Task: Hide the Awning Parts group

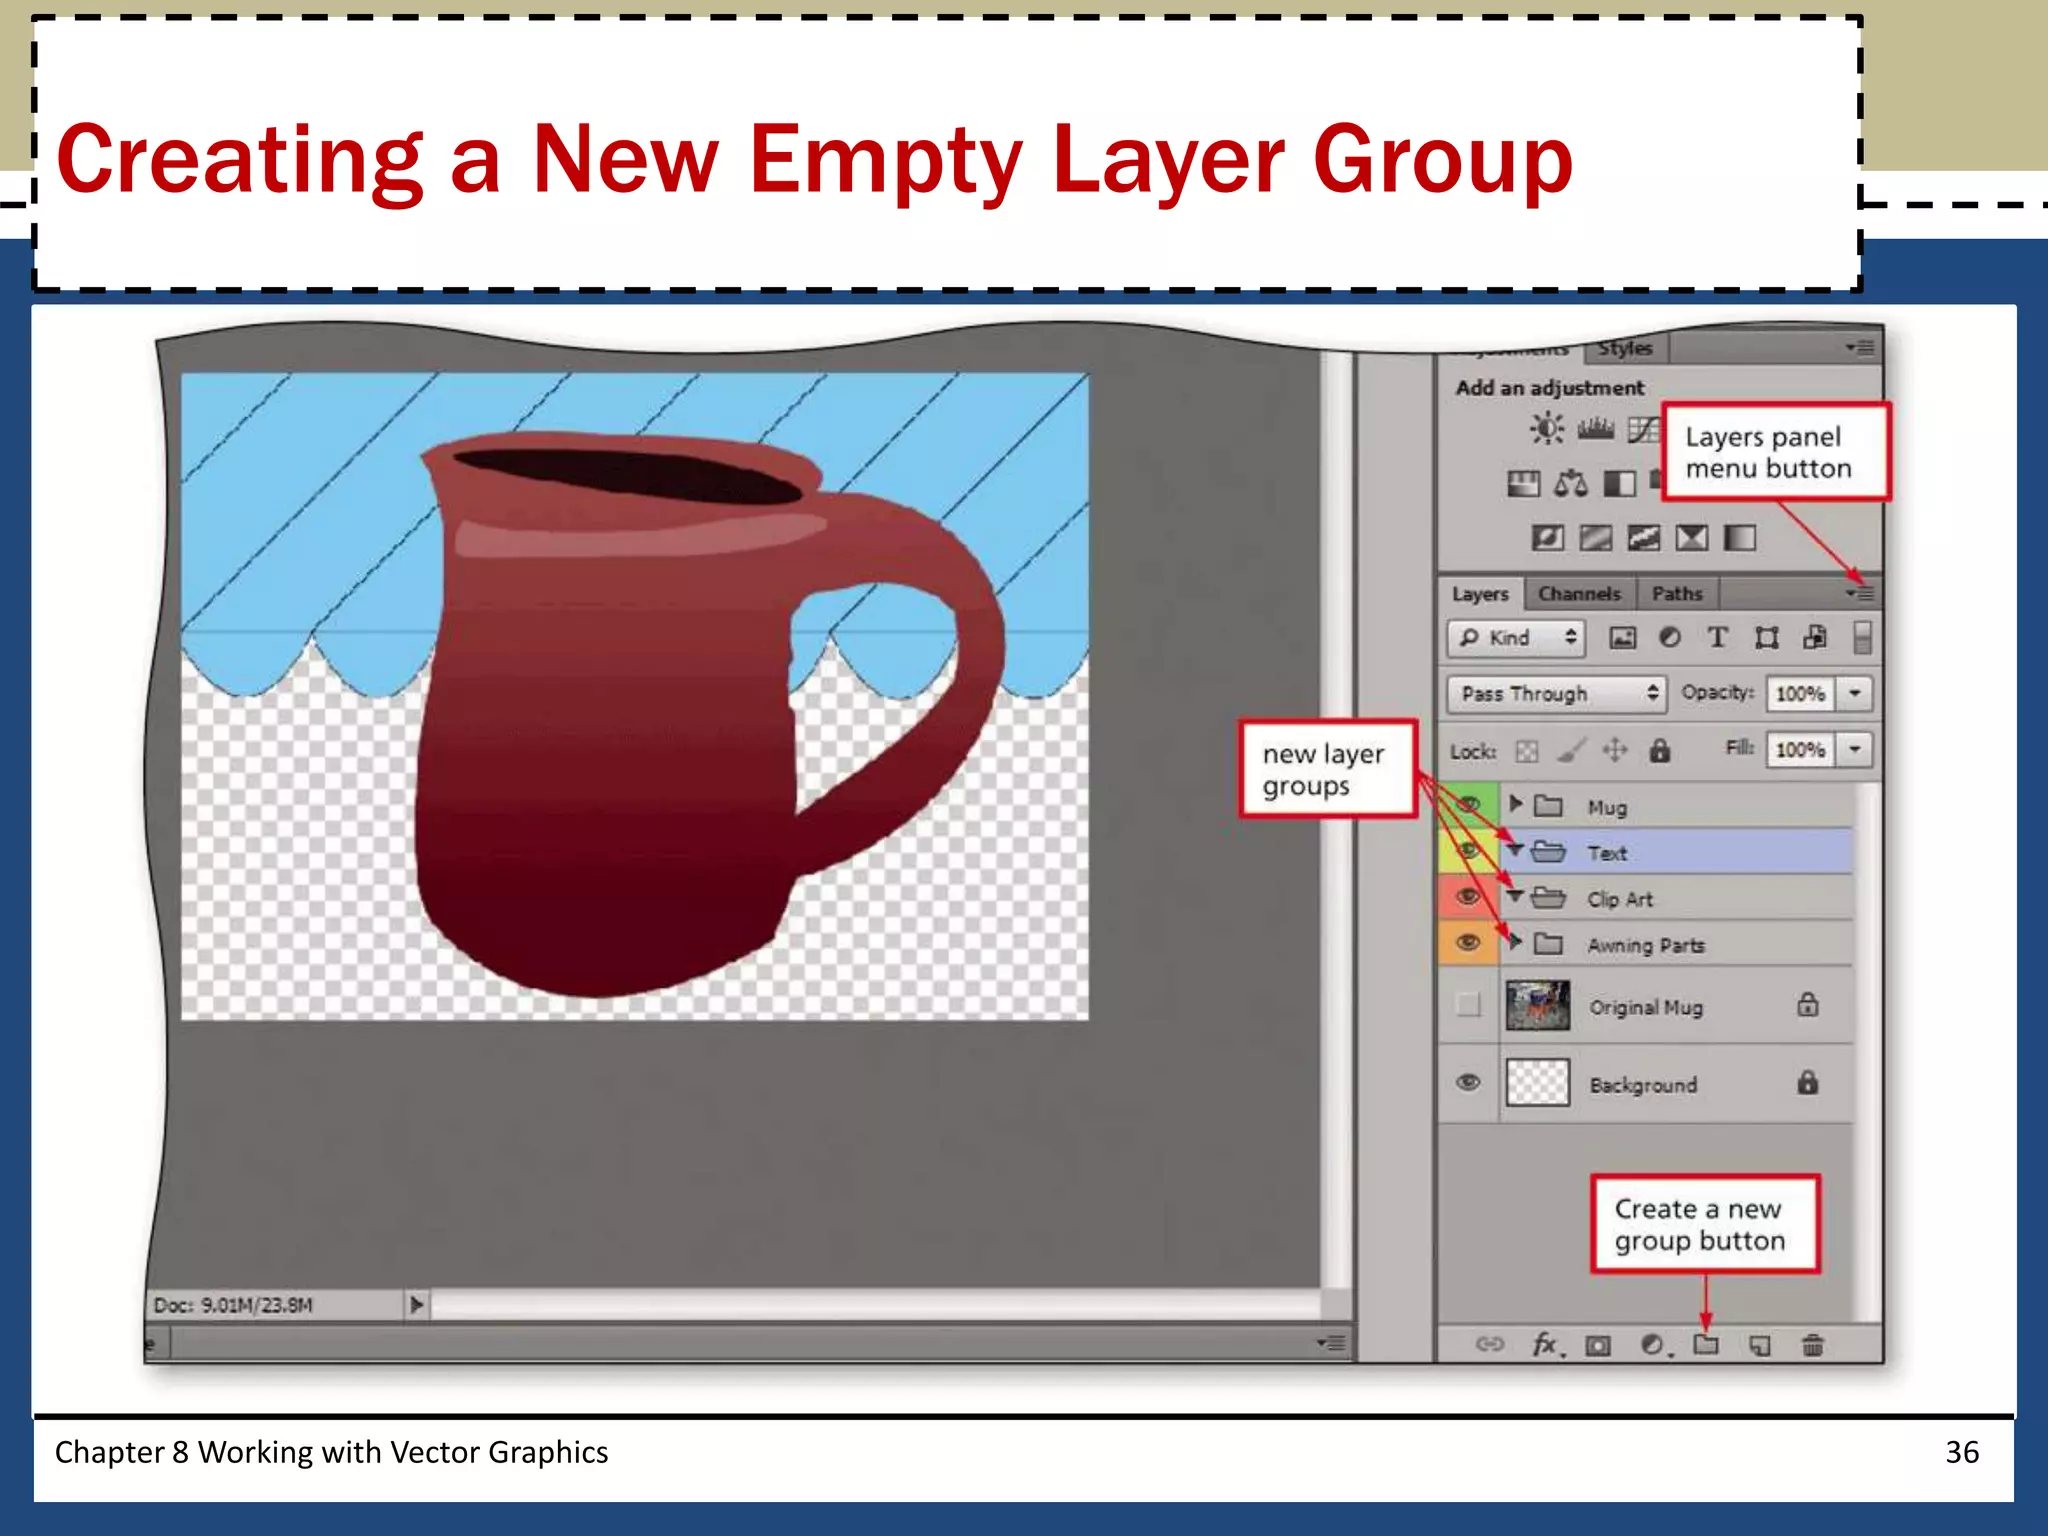Action: (1468, 942)
